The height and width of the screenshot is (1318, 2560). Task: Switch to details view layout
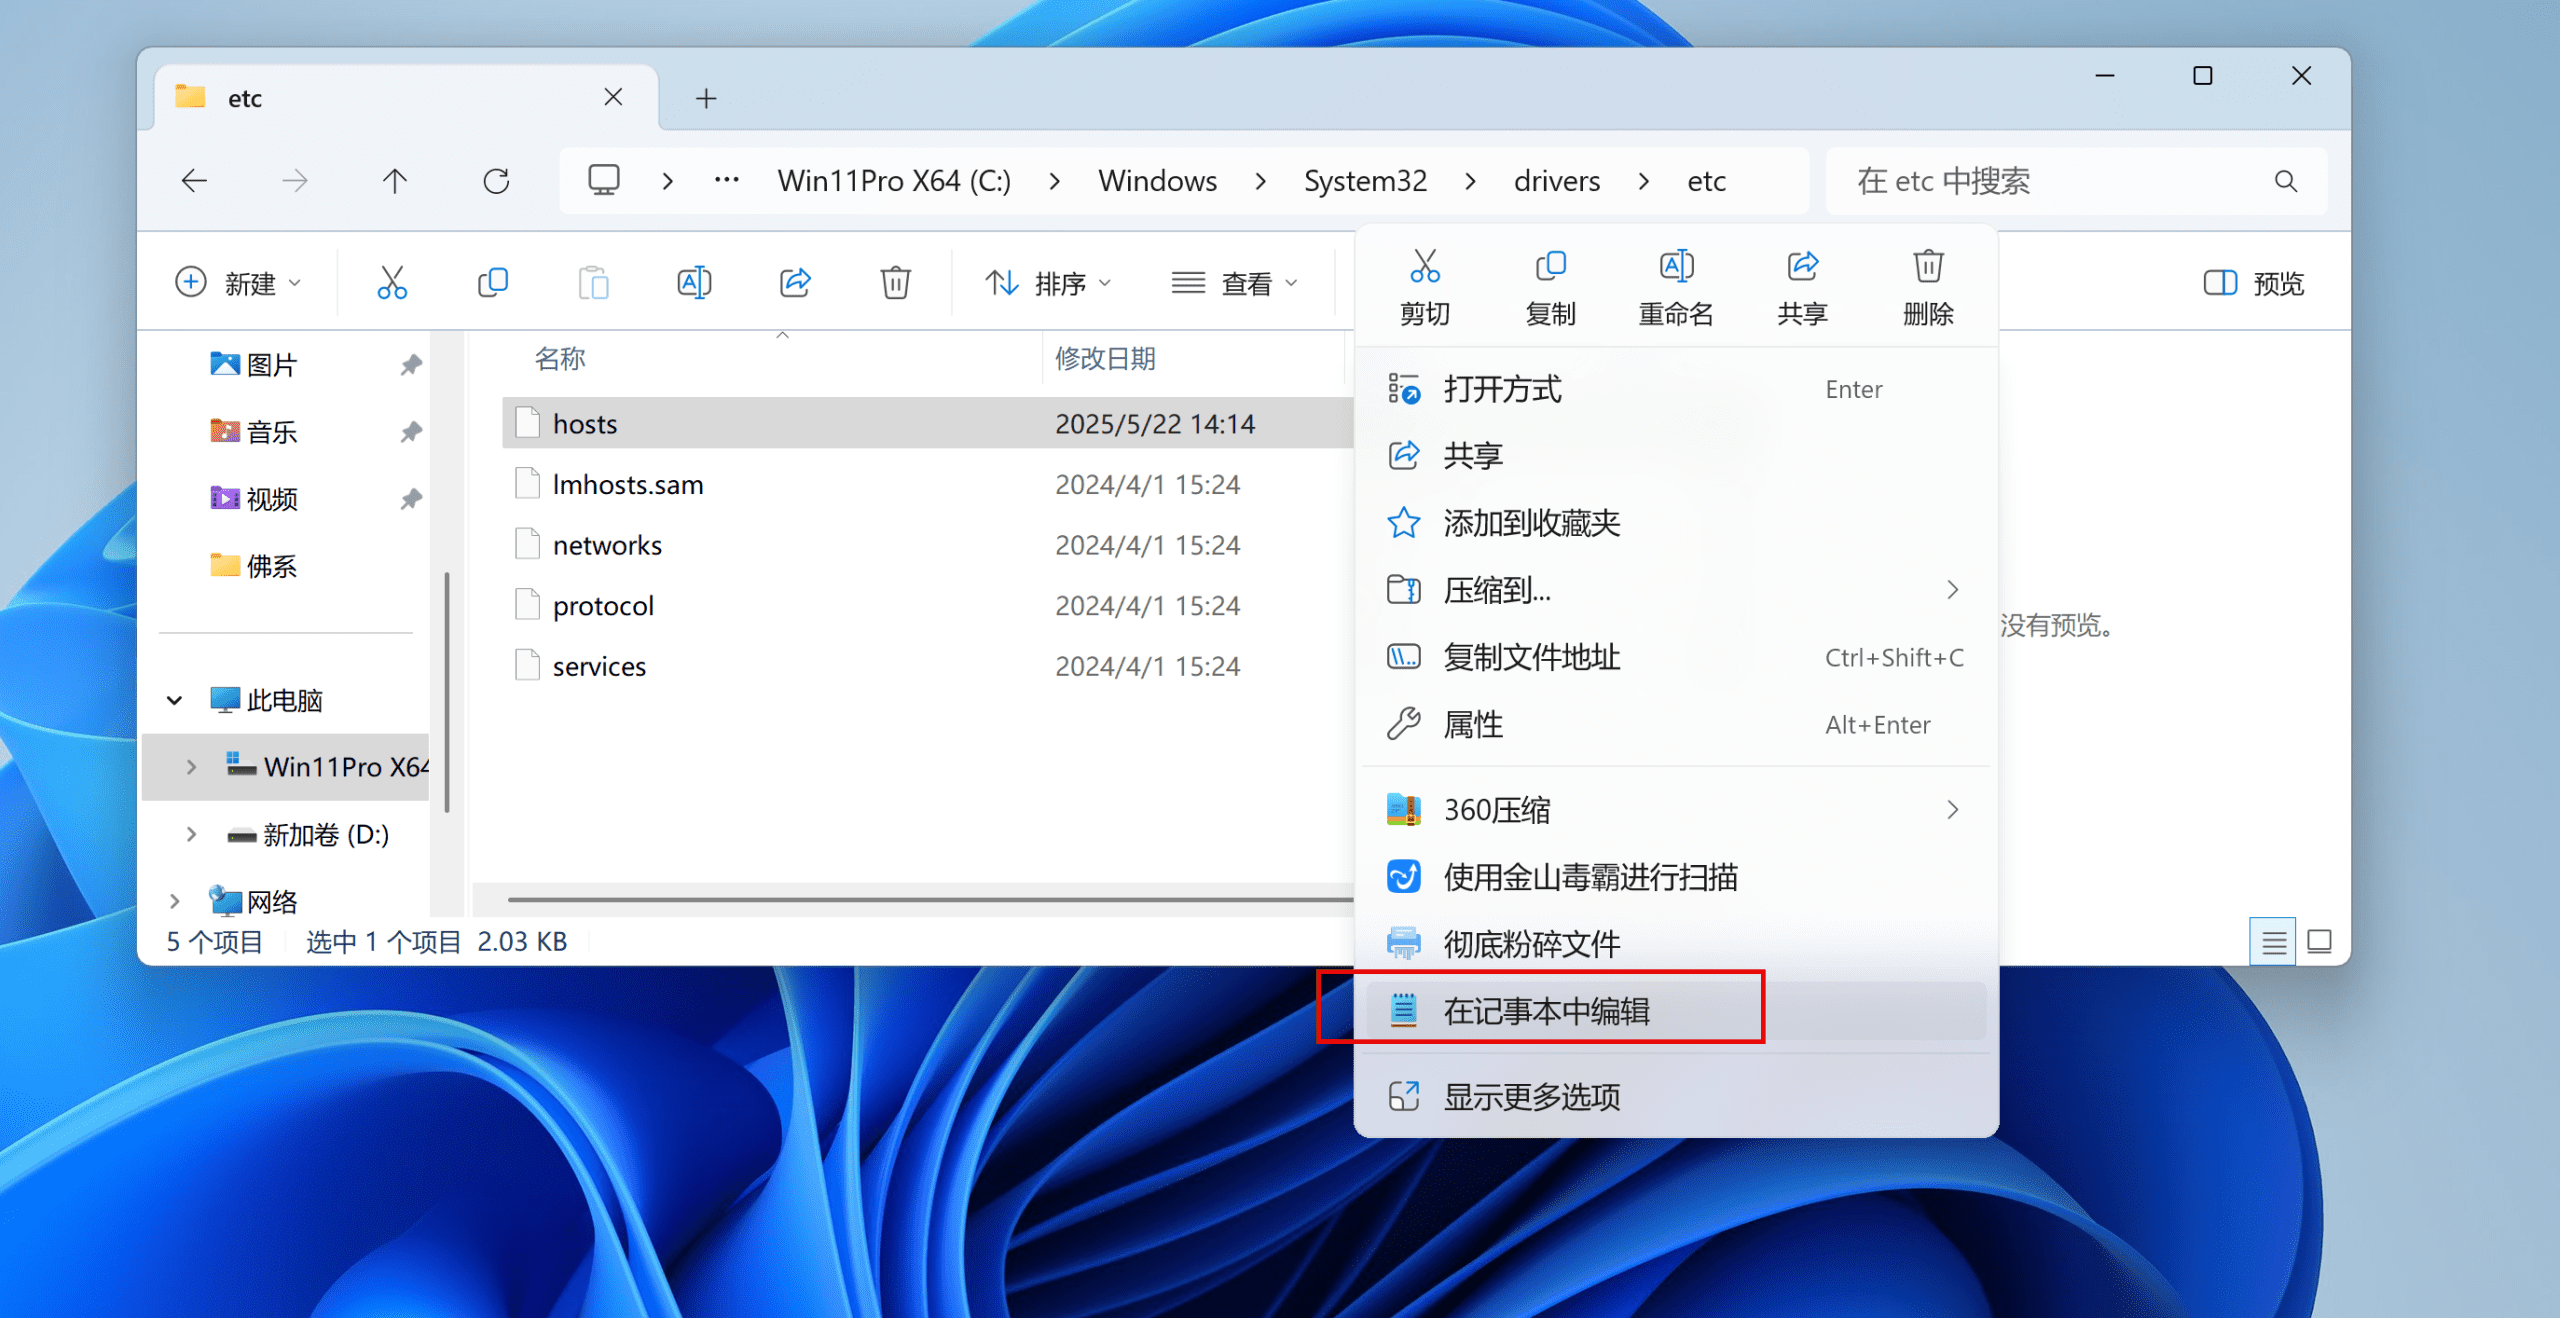[2273, 941]
